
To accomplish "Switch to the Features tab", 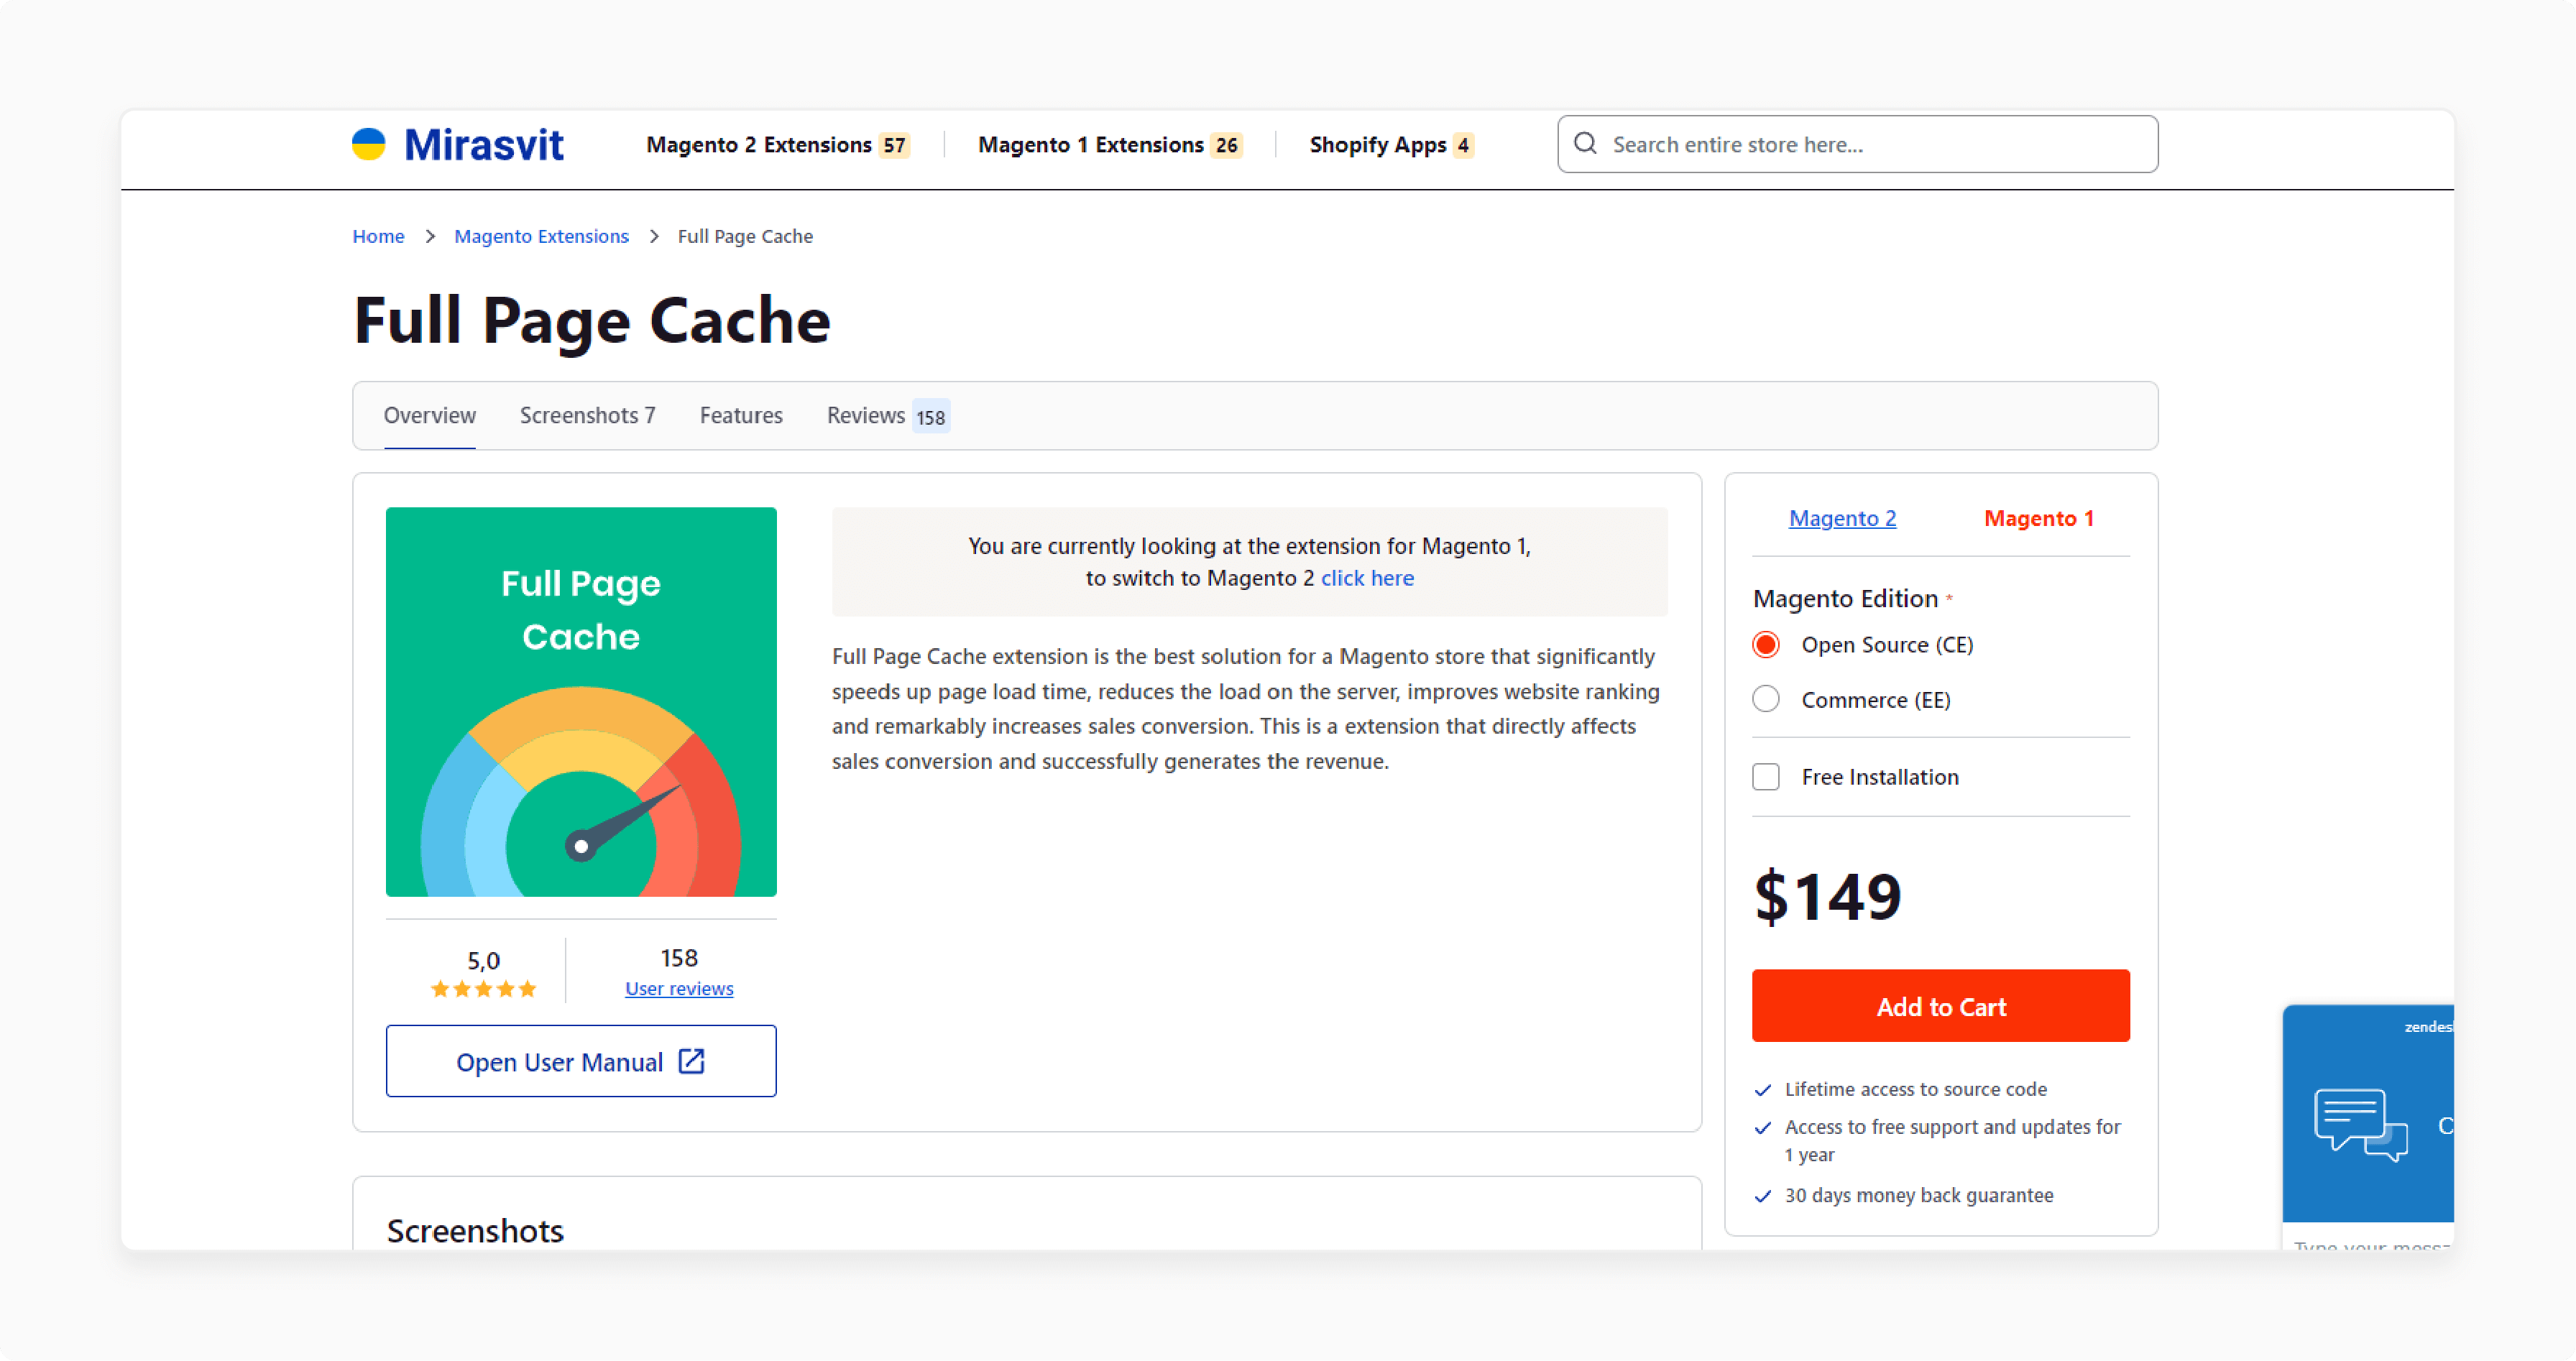I will point(741,416).
